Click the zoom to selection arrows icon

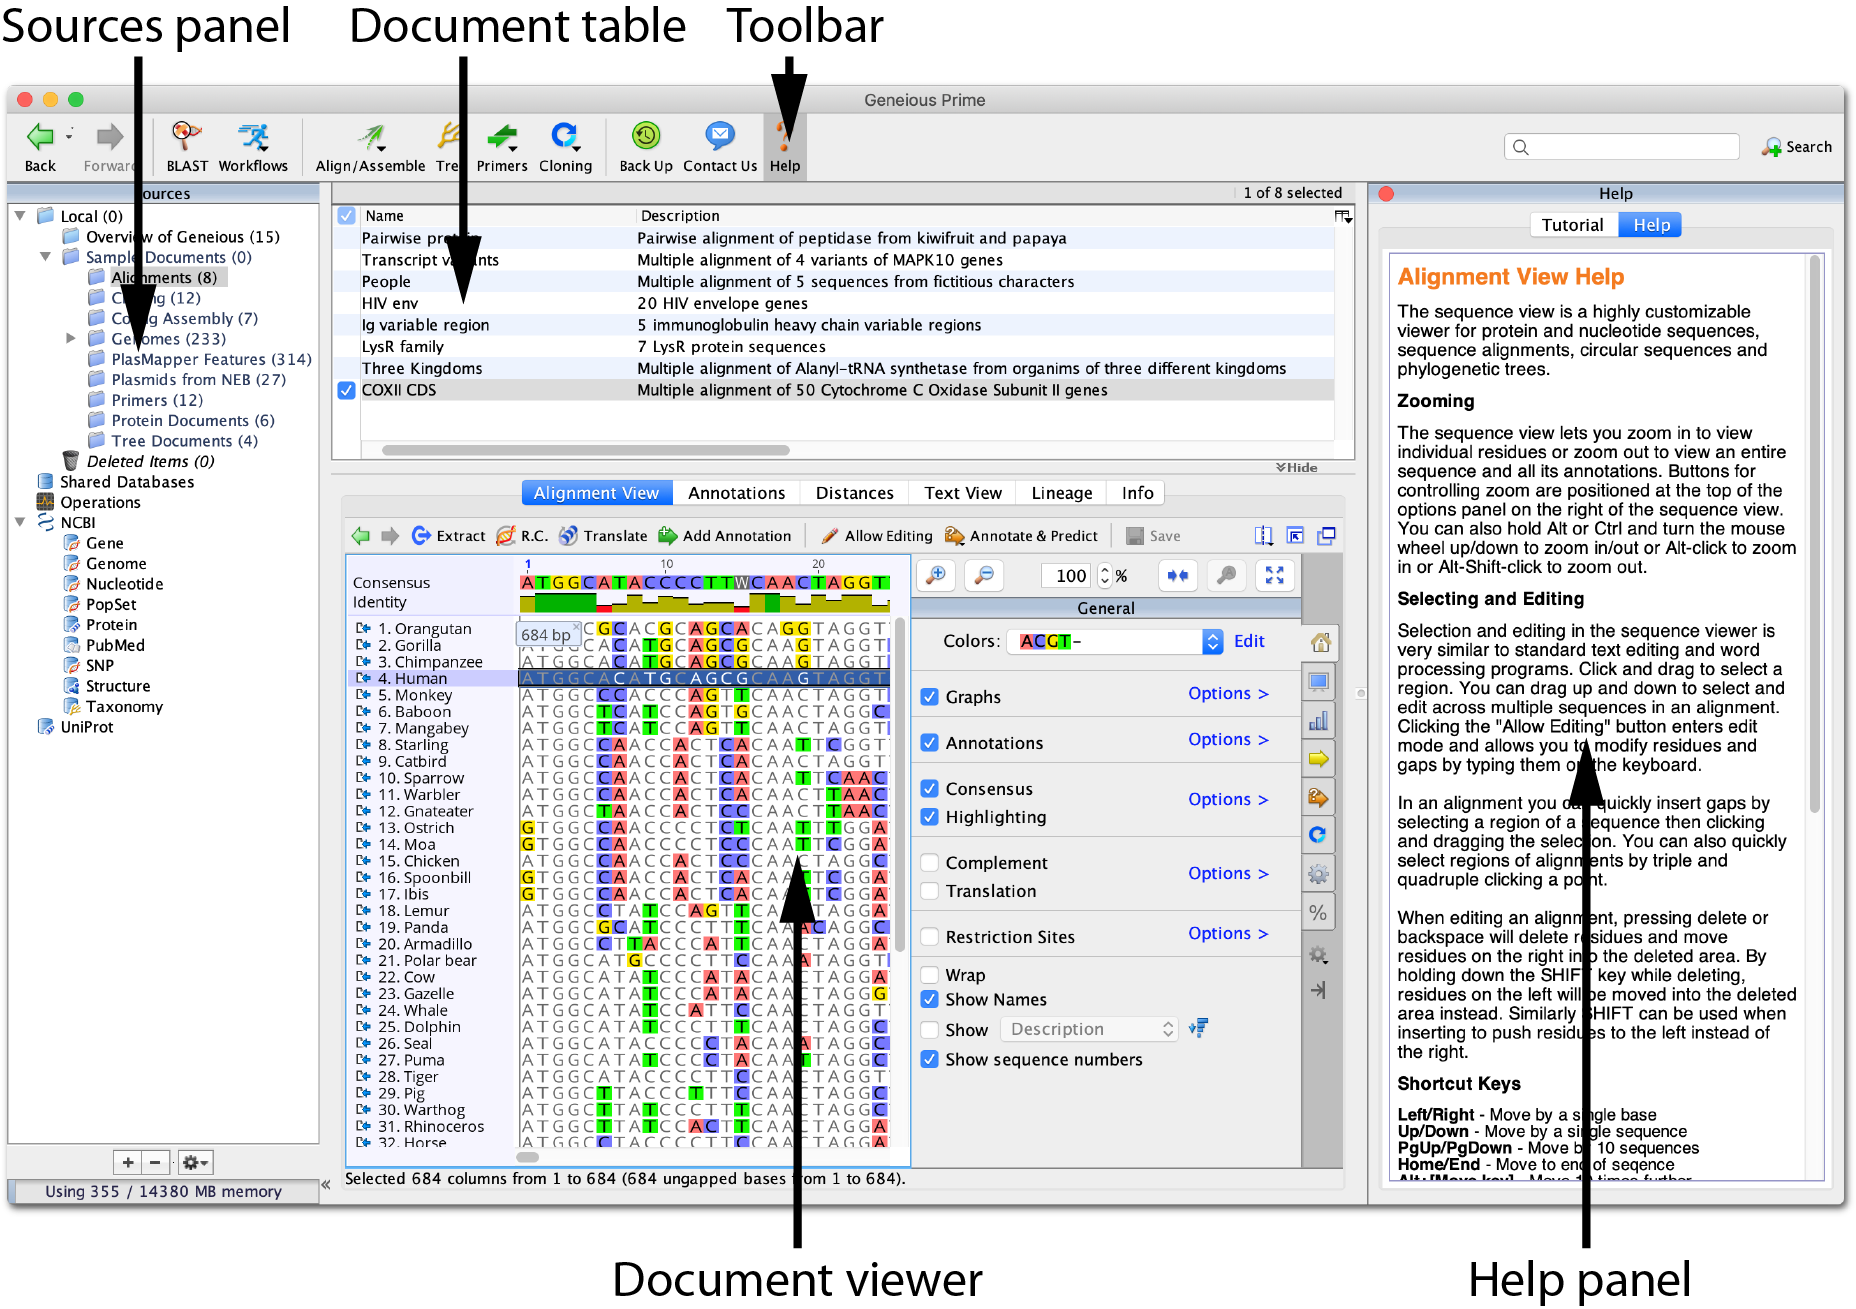coord(1178,575)
